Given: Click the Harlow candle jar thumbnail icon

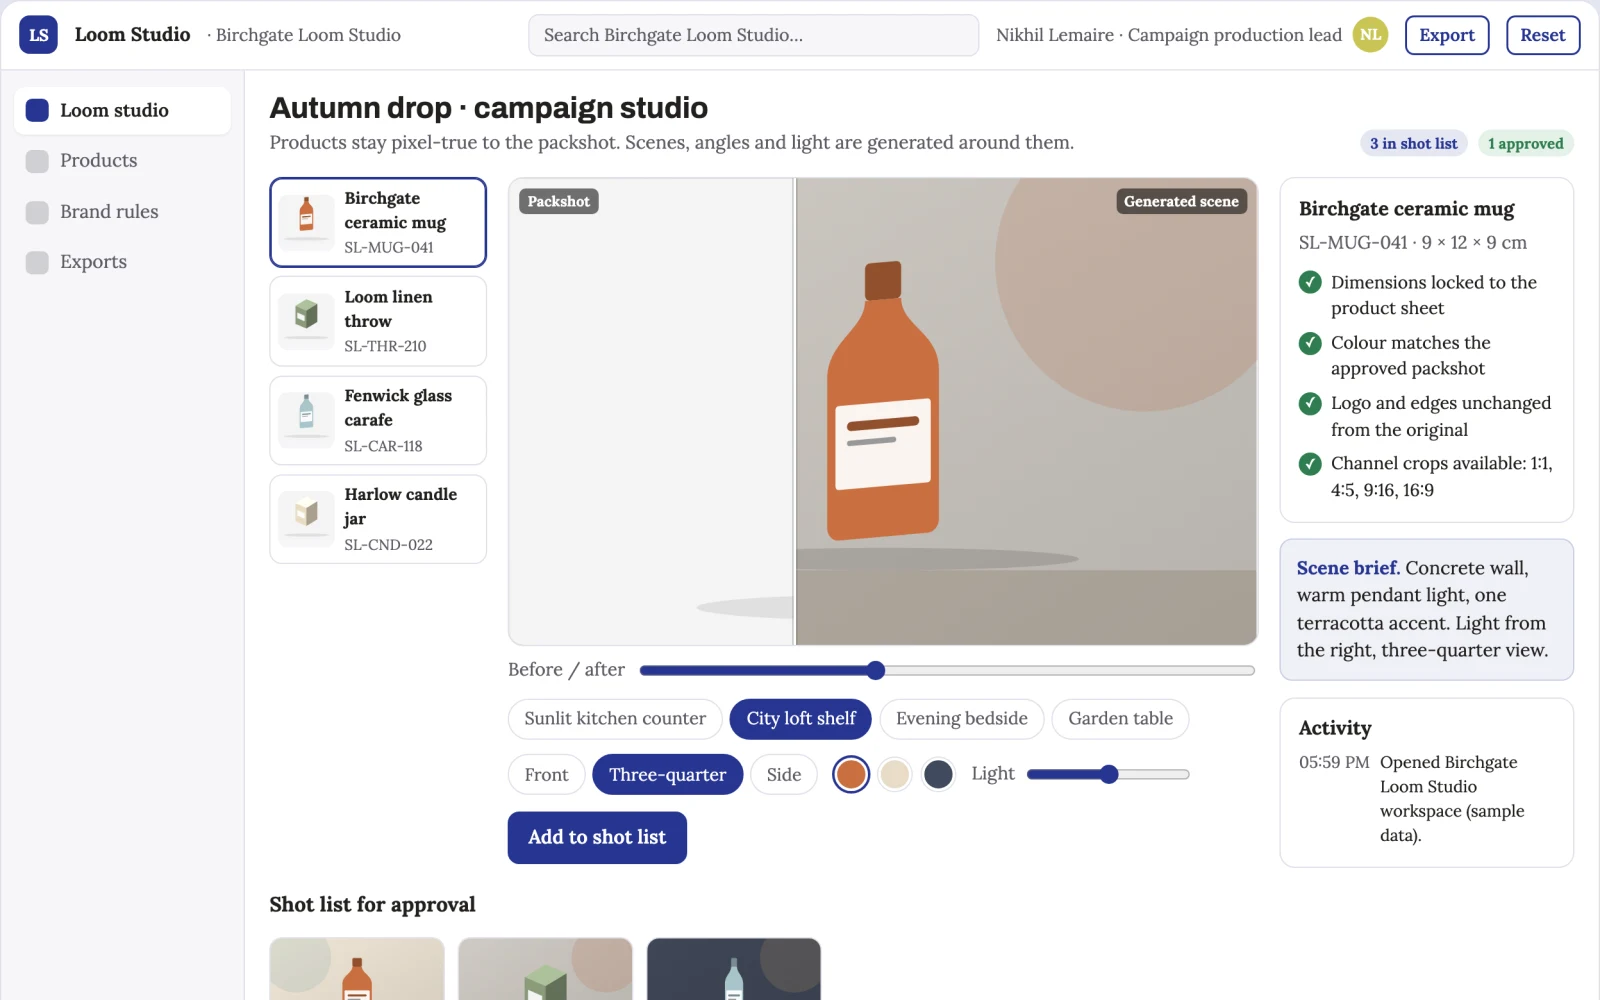Looking at the screenshot, I should click(x=306, y=519).
